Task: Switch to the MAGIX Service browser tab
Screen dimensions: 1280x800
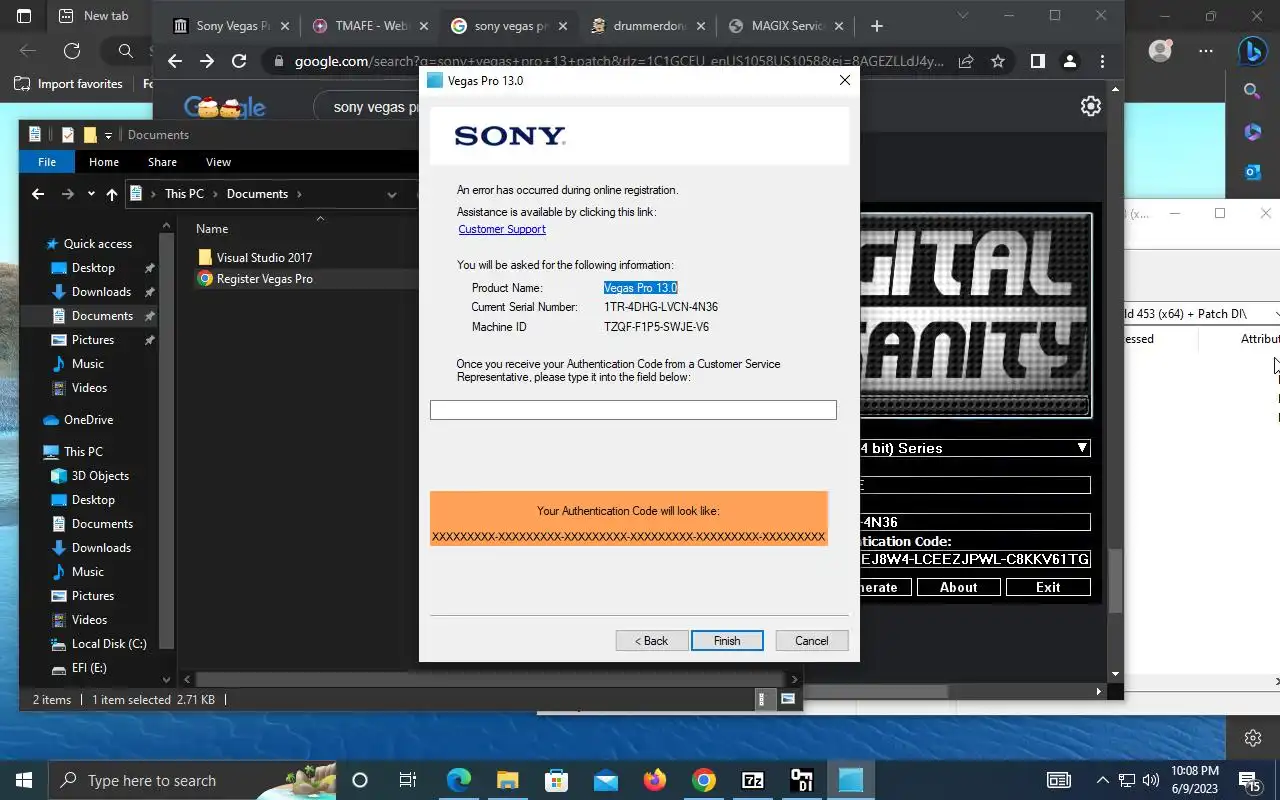Action: 786,26
